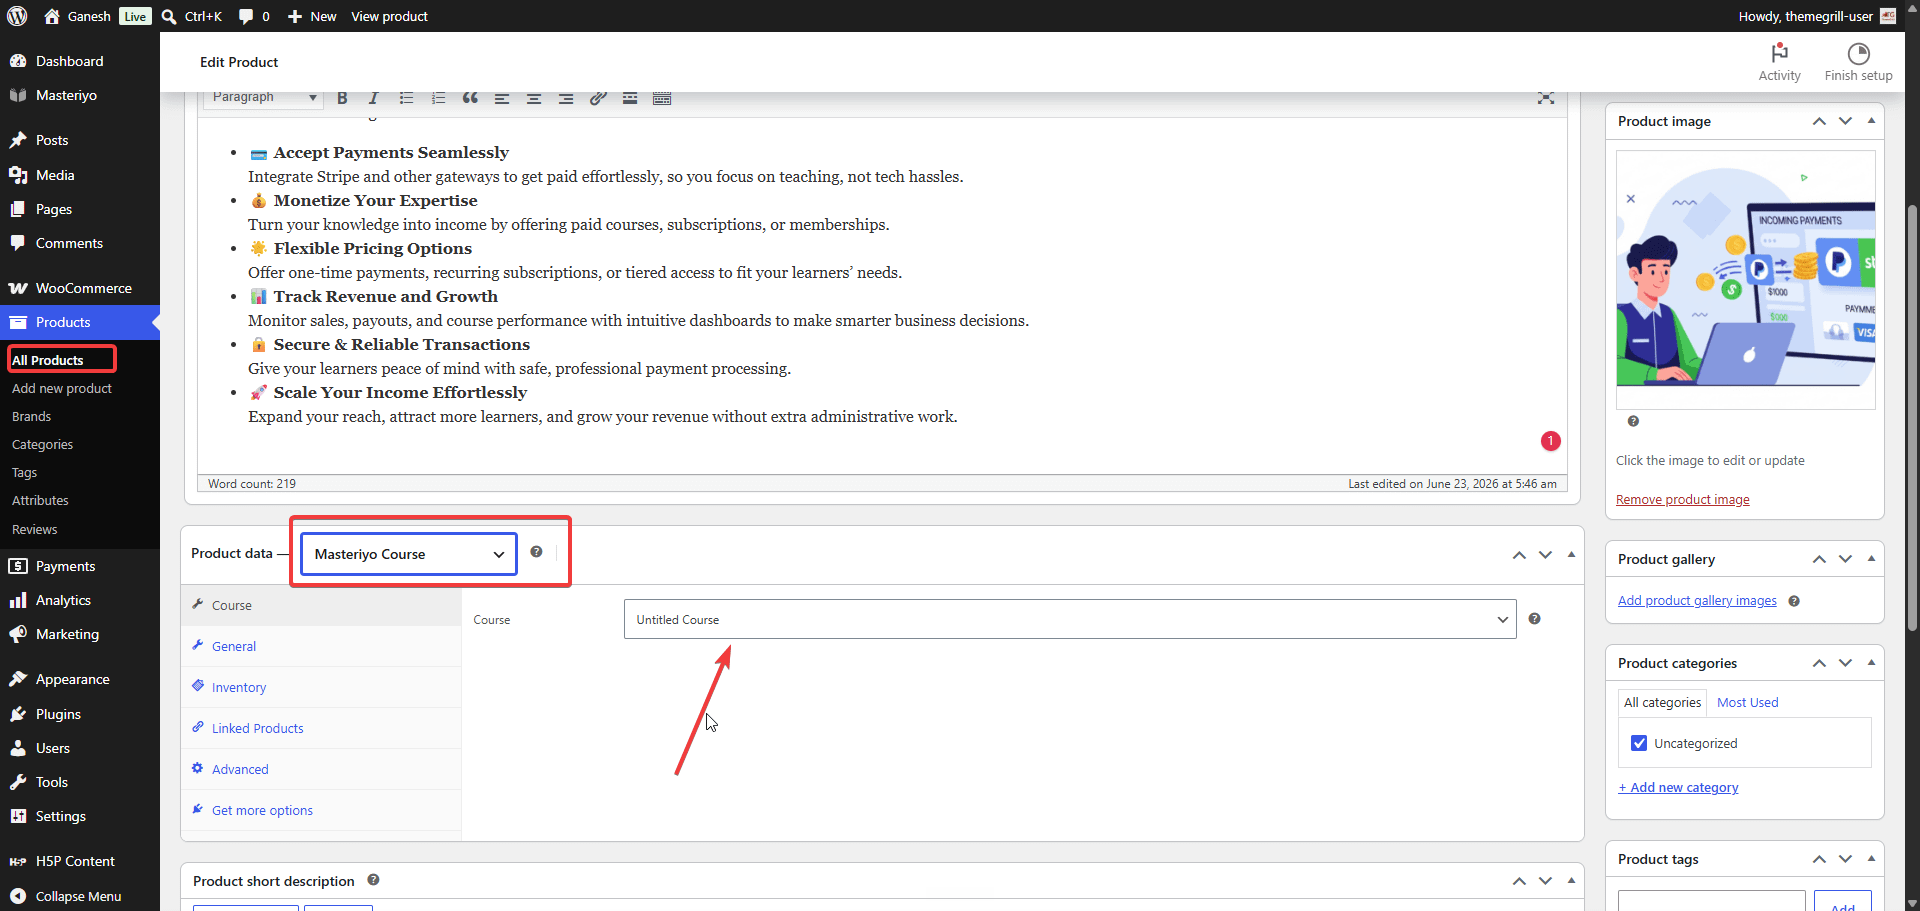
Task: Uncheck the Uncategorized category checkbox
Action: click(1639, 743)
